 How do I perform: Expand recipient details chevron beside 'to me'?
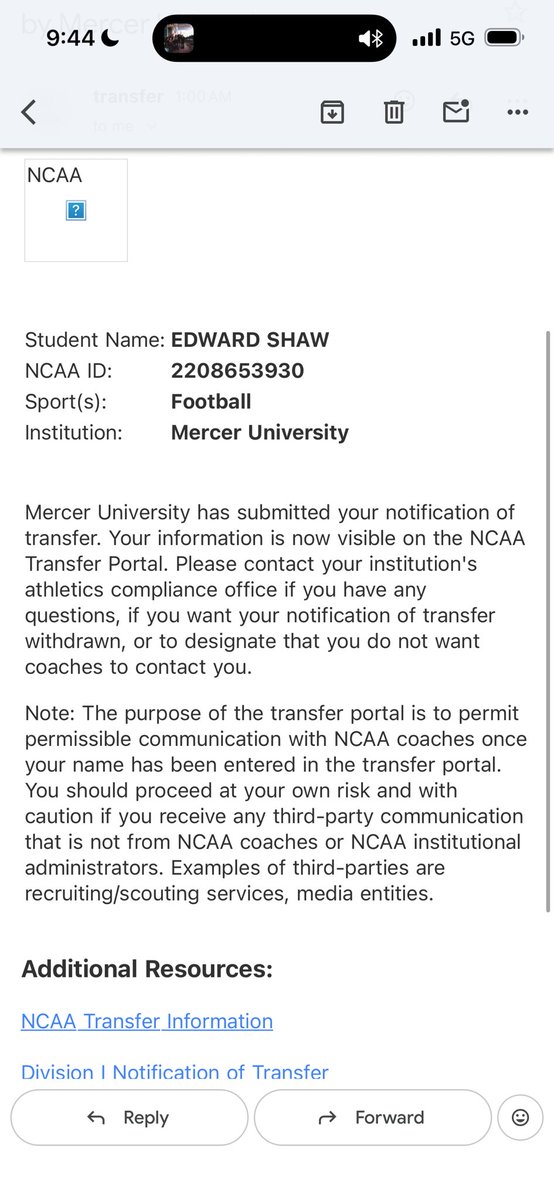[151, 127]
